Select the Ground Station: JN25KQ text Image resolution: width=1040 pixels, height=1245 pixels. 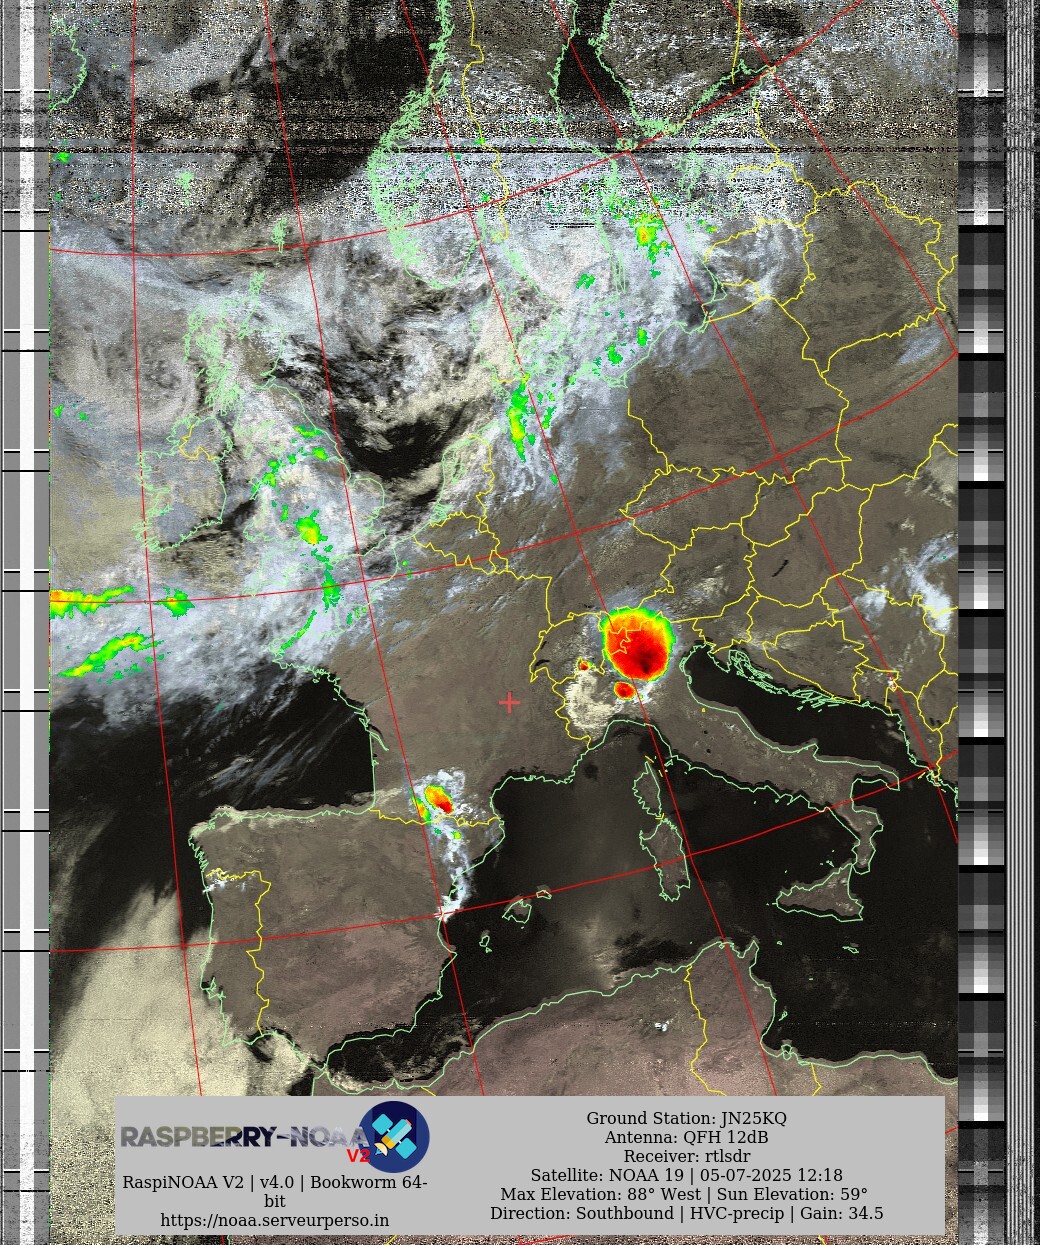(x=686, y=1118)
